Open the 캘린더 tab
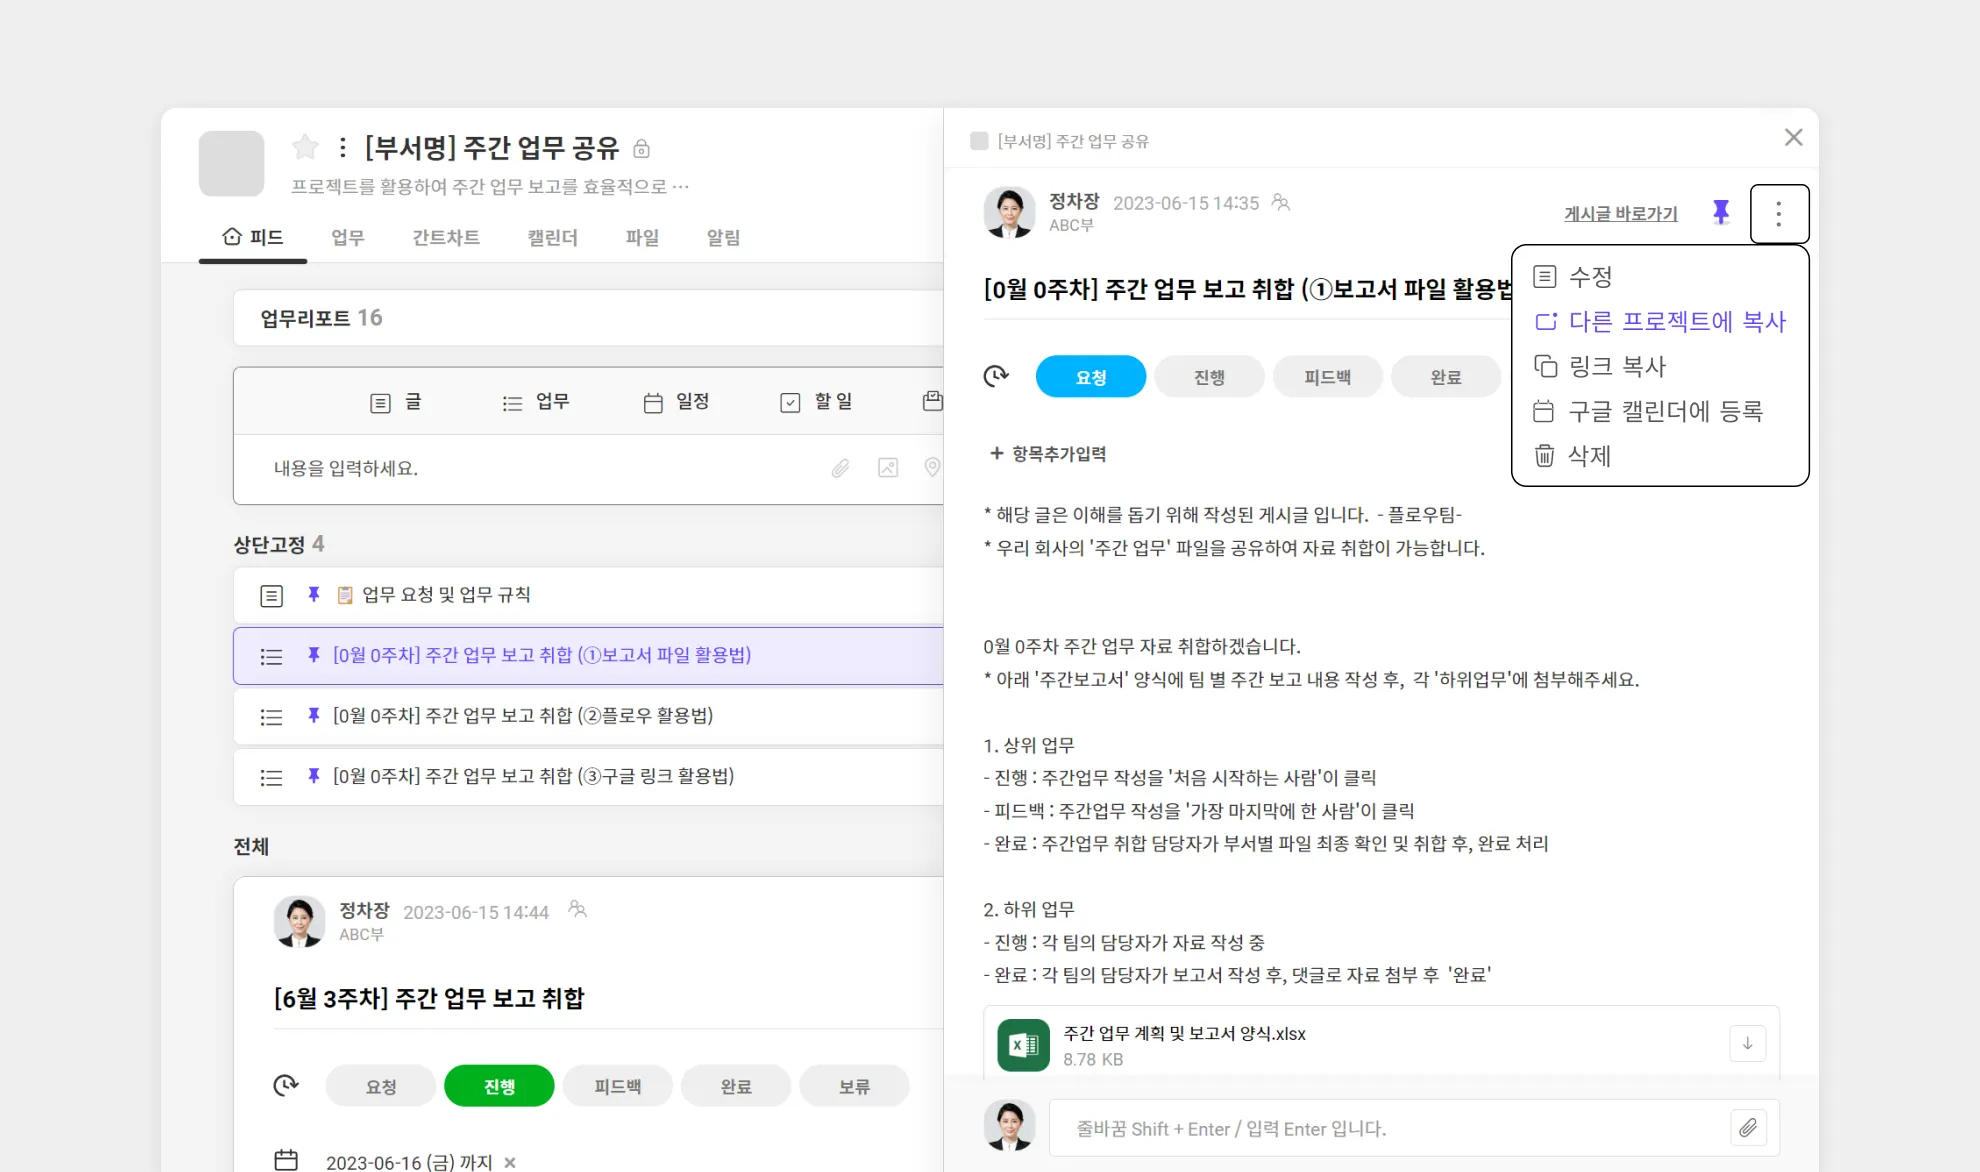Viewport: 1980px width, 1172px height. (552, 238)
